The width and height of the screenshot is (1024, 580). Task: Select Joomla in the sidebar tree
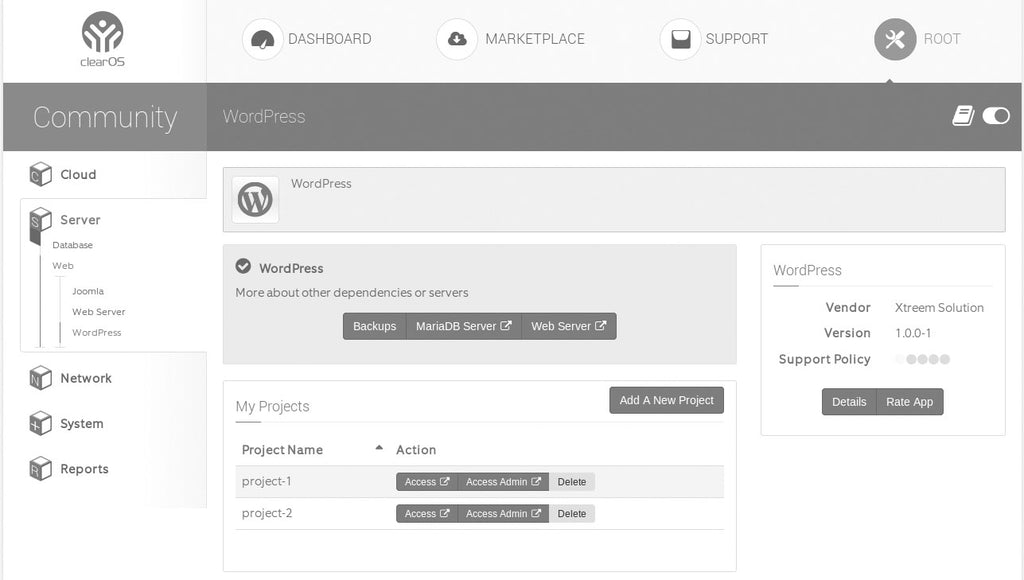click(x=88, y=291)
